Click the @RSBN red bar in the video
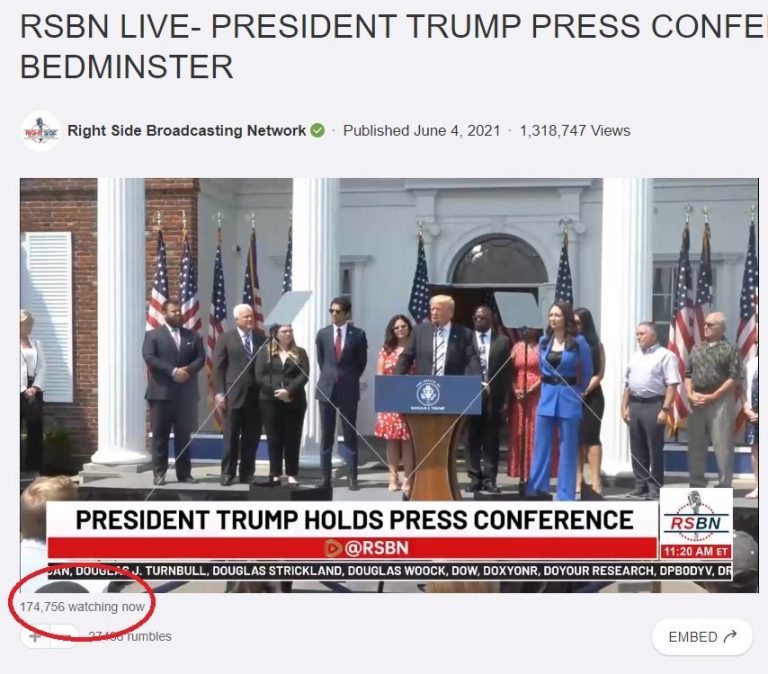The image size is (768, 674). pos(353,548)
